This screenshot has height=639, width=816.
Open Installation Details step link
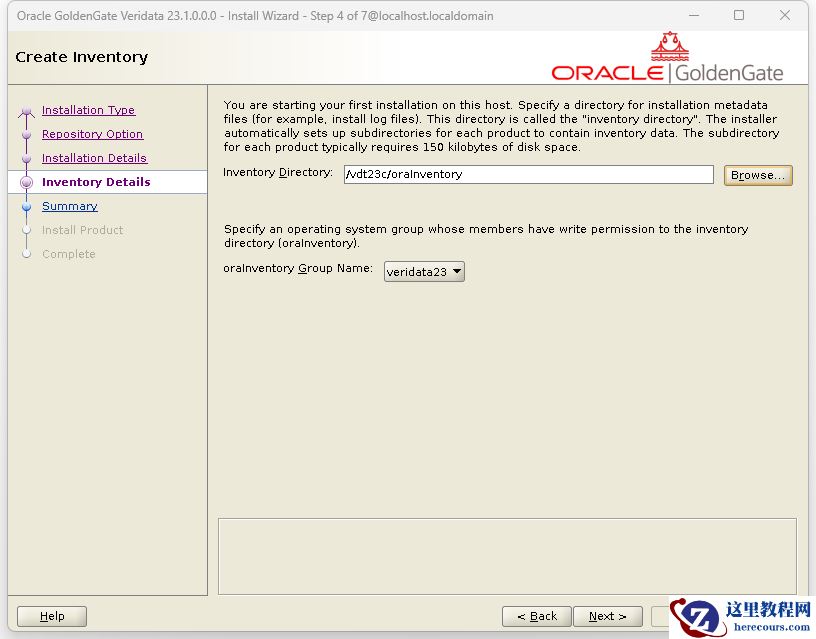click(x=94, y=158)
